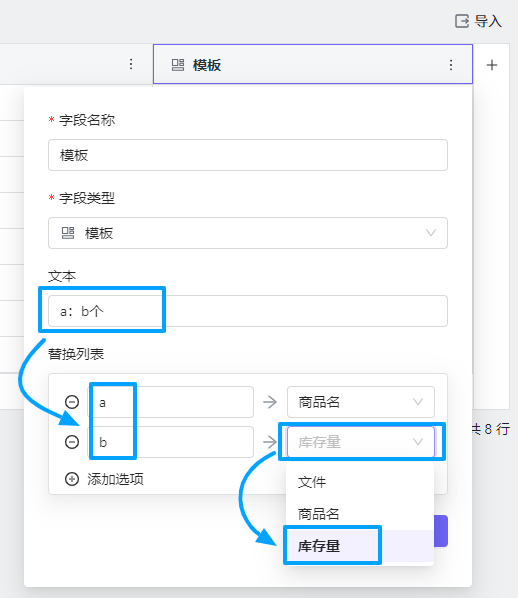Open the 库存量 placeholder mapping dropdown
The image size is (518, 598).
(361, 442)
